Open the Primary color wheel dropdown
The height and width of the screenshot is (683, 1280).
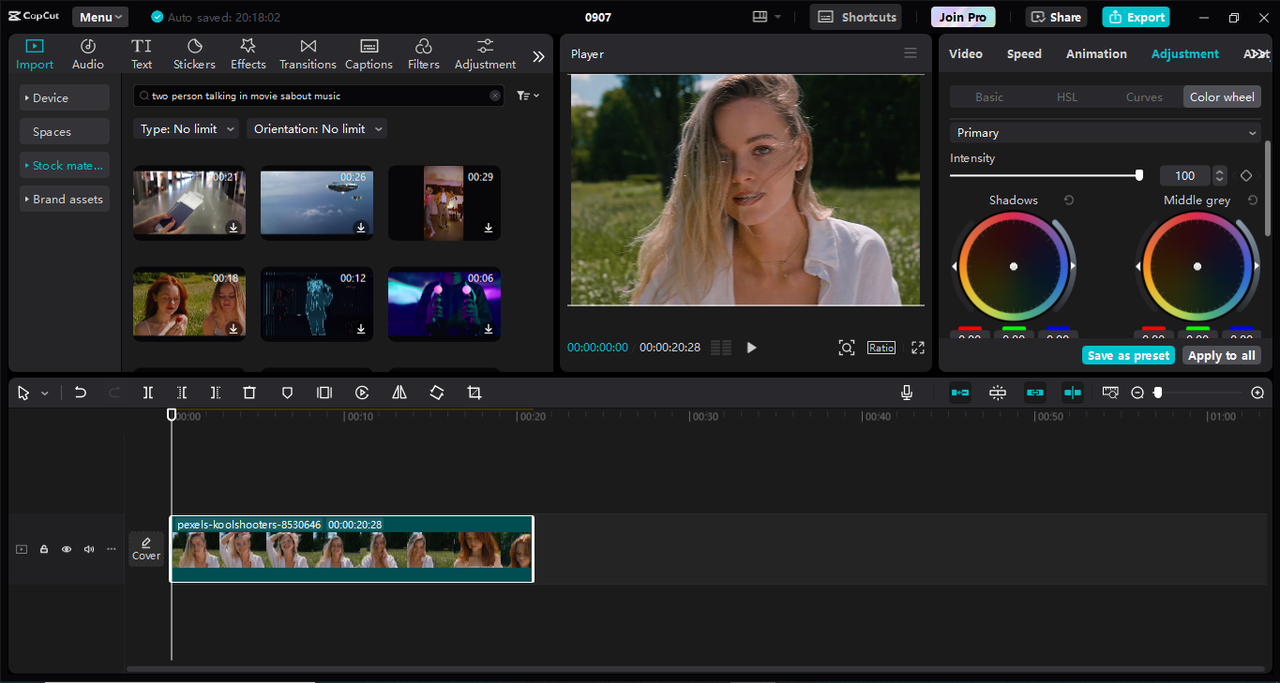[x=1105, y=133]
